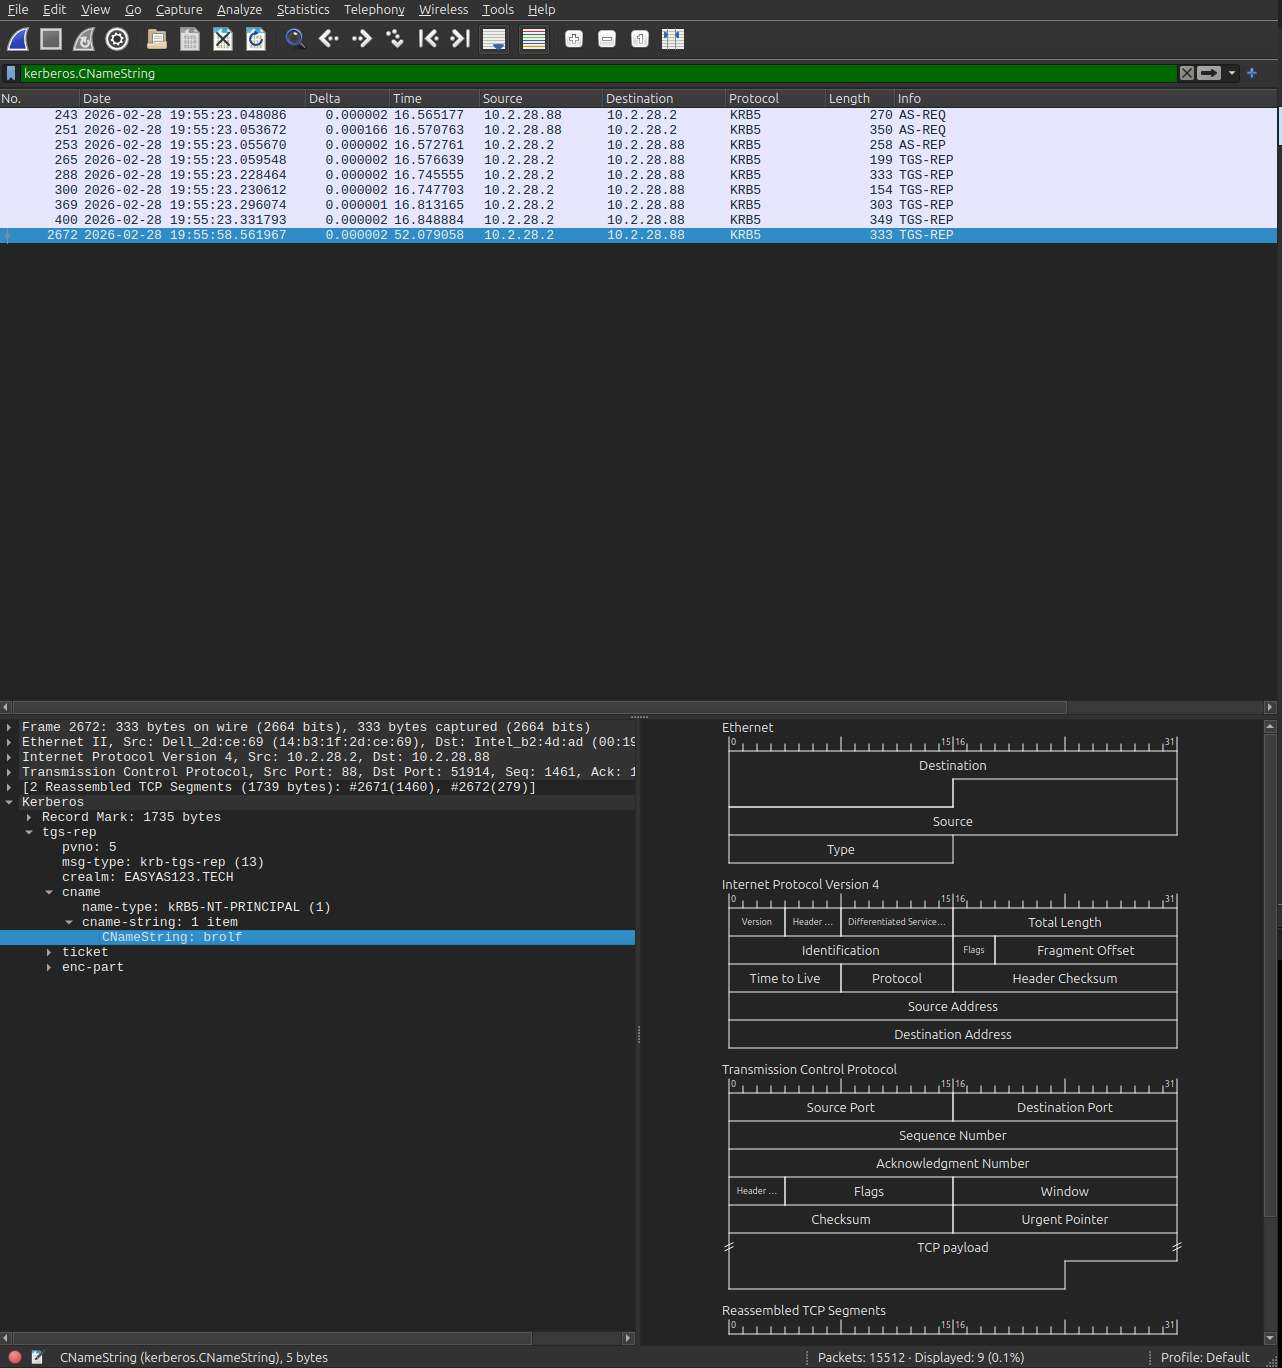Clear the kerberos.CNameString display filter
This screenshot has height=1368, width=1282.
1187,73
